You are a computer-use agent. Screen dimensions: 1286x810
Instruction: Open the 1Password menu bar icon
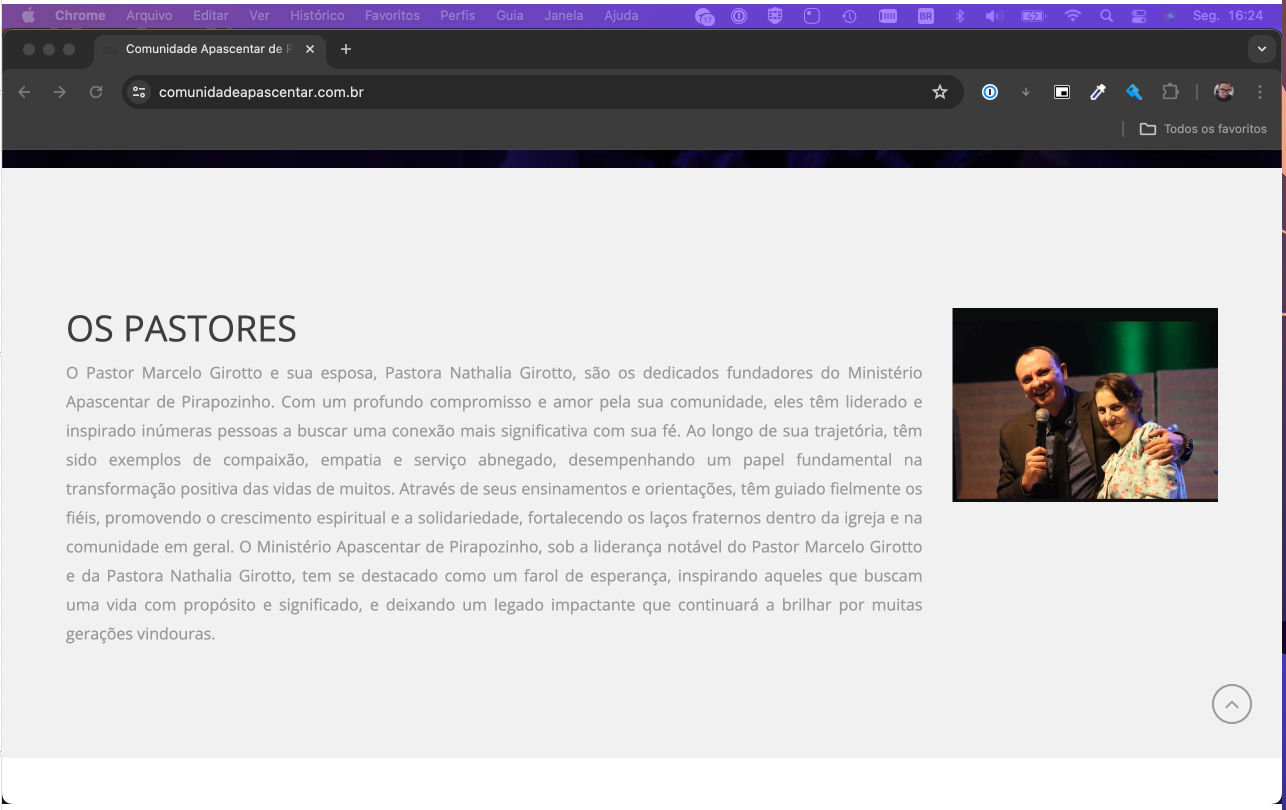[739, 15]
